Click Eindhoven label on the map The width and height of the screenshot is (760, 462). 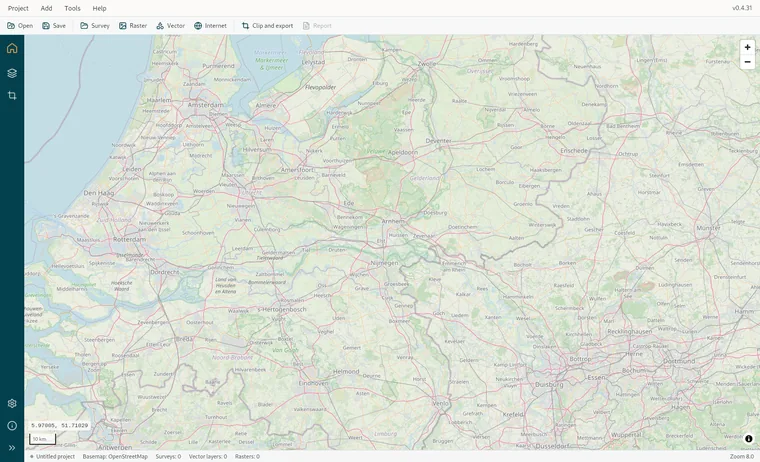(313, 383)
